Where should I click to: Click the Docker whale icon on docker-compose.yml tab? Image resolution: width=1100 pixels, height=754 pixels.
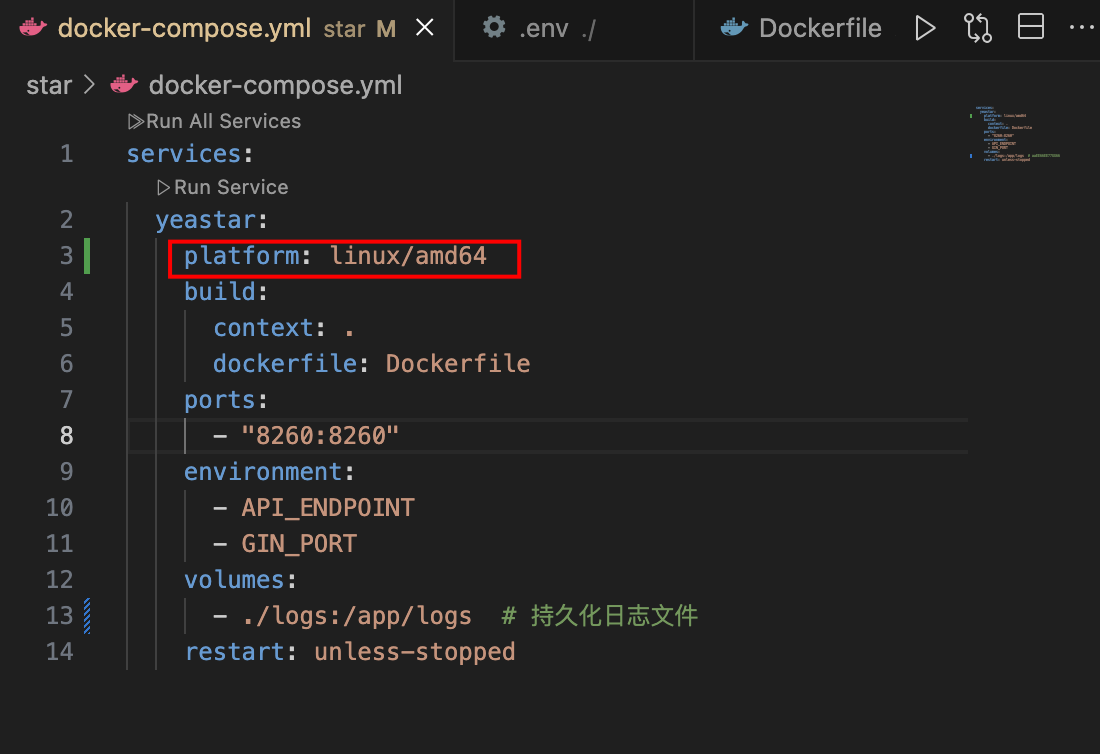tap(33, 28)
